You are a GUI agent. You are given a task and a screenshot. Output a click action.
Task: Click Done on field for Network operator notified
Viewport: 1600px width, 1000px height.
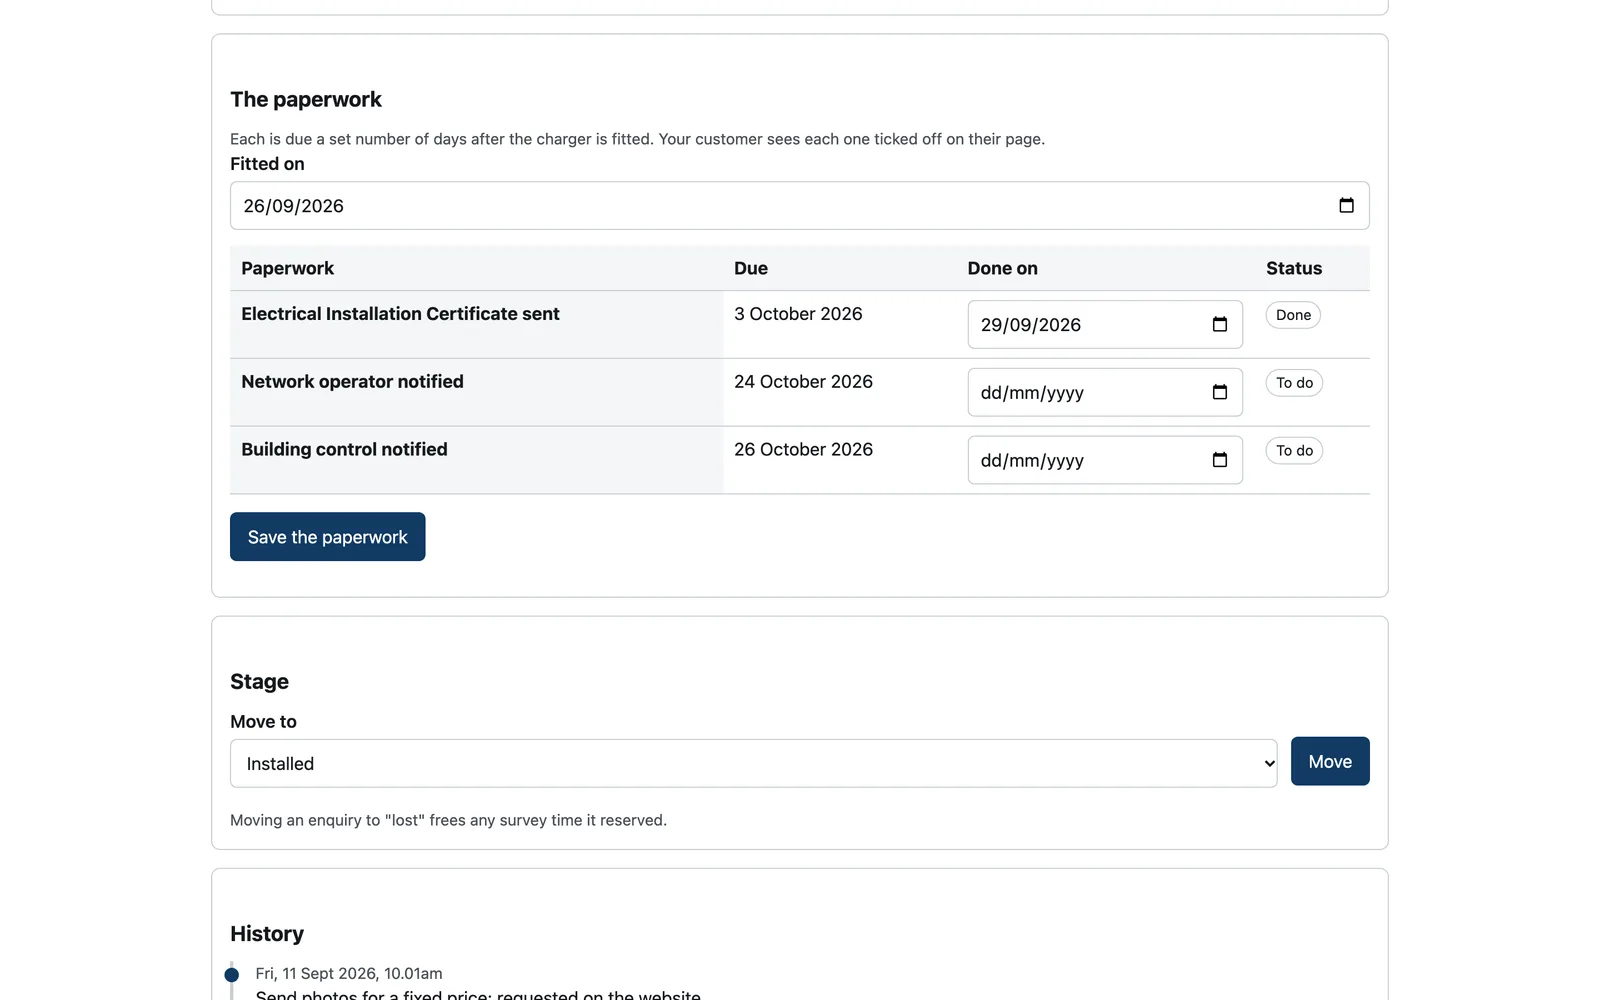(x=1105, y=392)
